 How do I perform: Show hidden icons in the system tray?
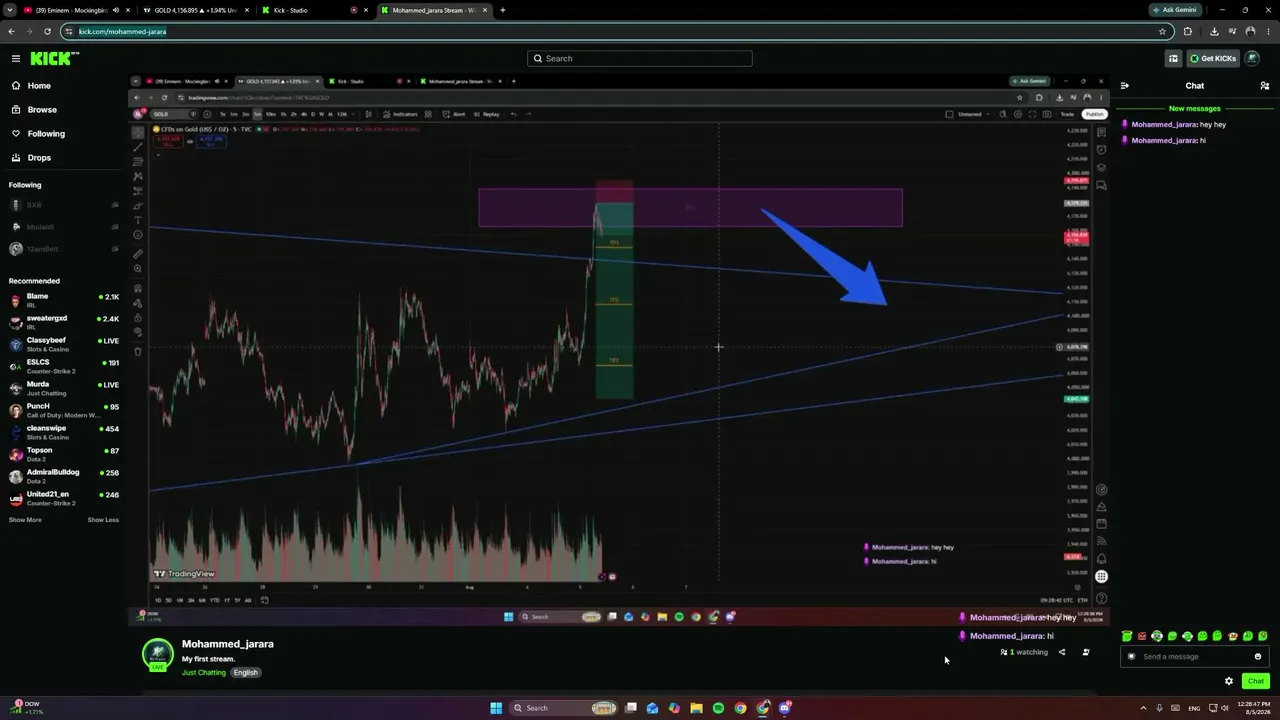click(x=1143, y=708)
